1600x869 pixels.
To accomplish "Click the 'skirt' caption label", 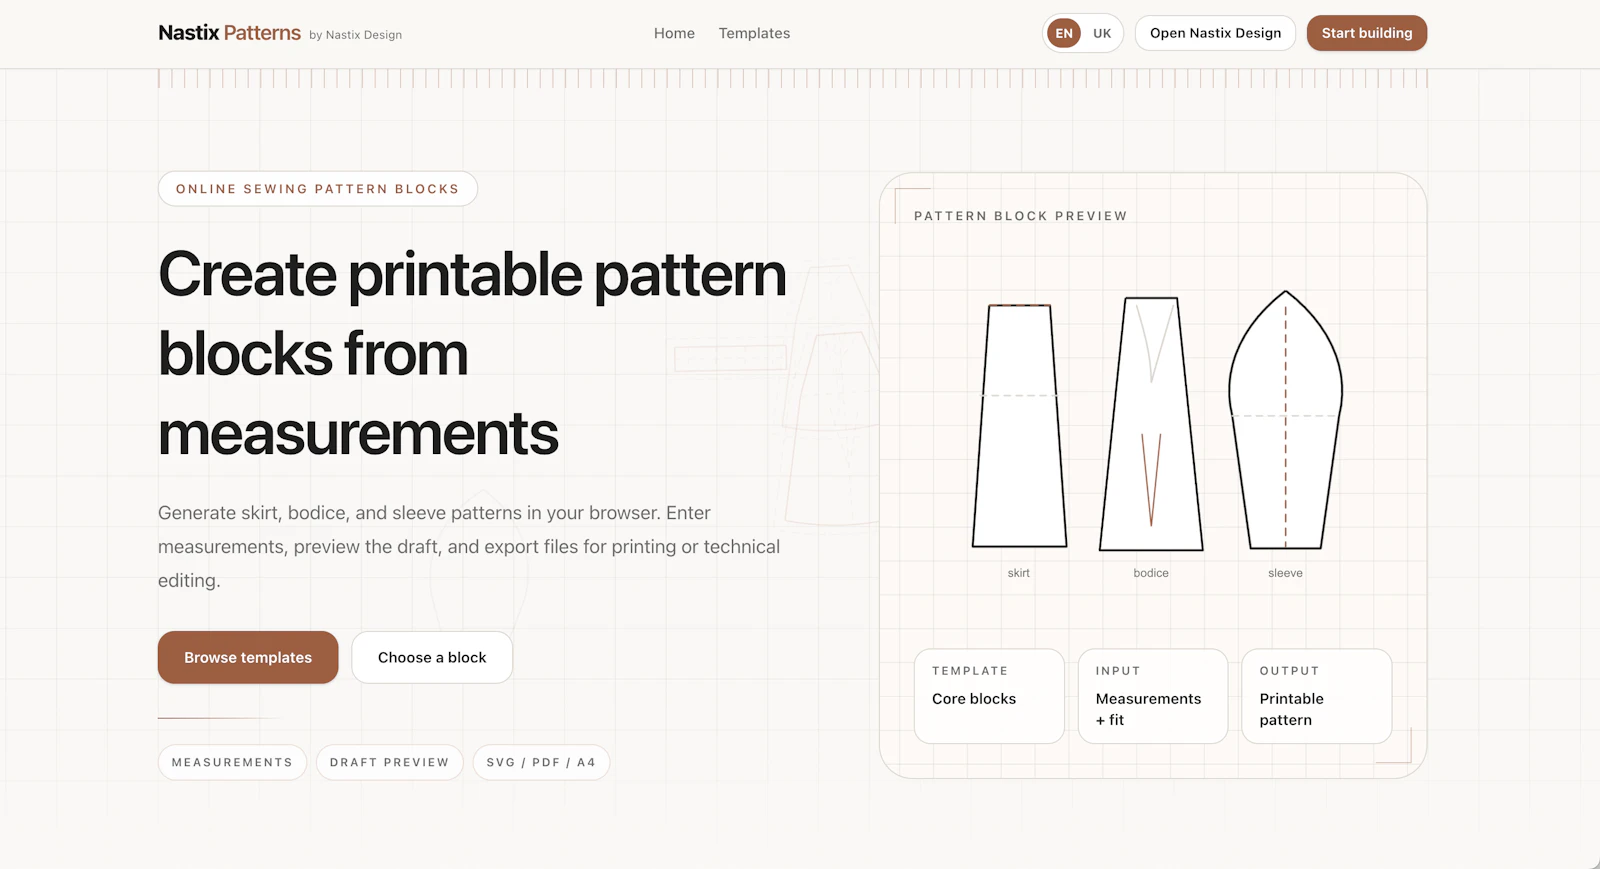I will pyautogui.click(x=1019, y=573).
